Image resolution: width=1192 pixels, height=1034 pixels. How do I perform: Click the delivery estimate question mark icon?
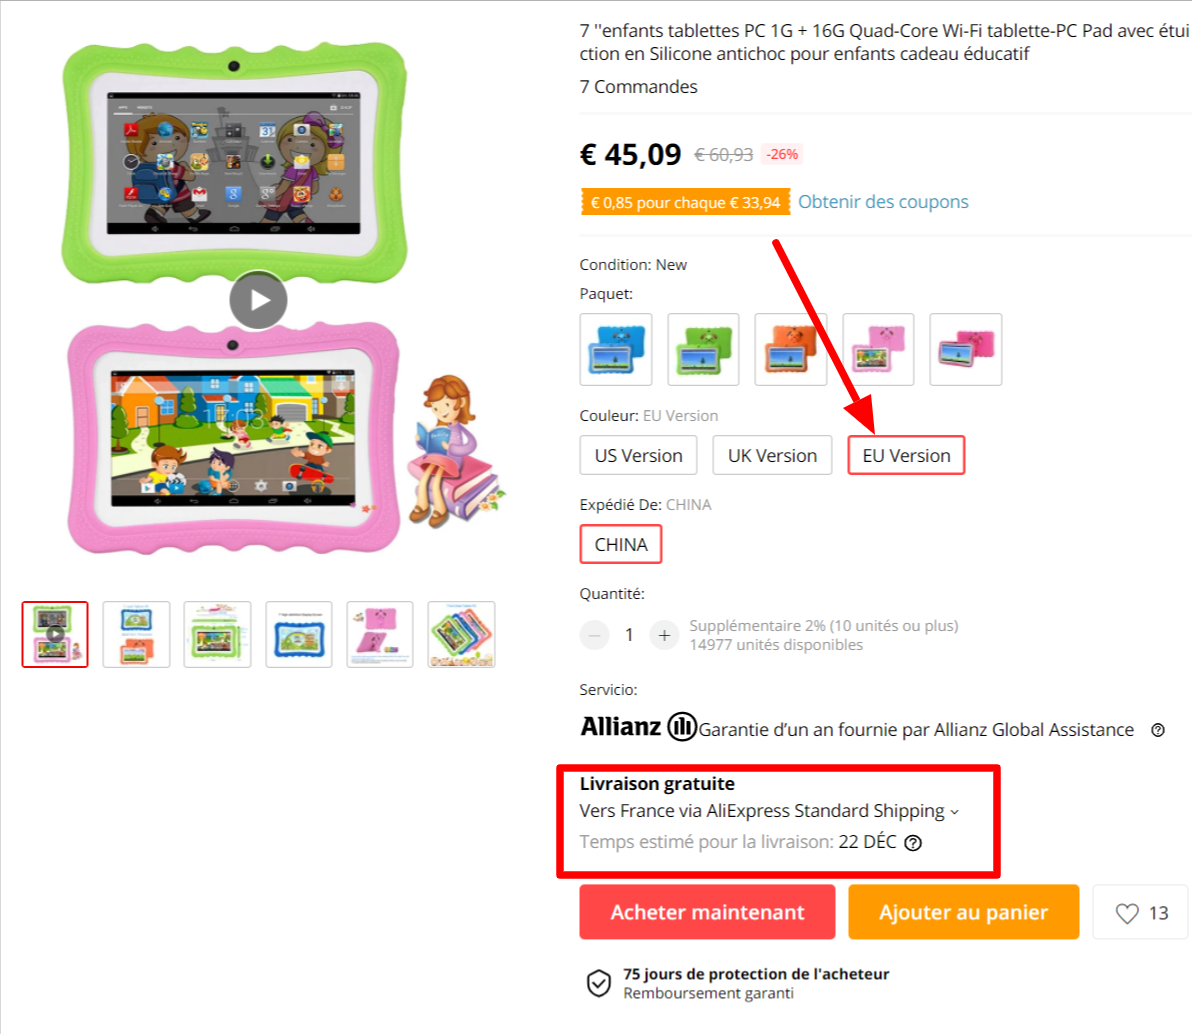[x=913, y=842]
